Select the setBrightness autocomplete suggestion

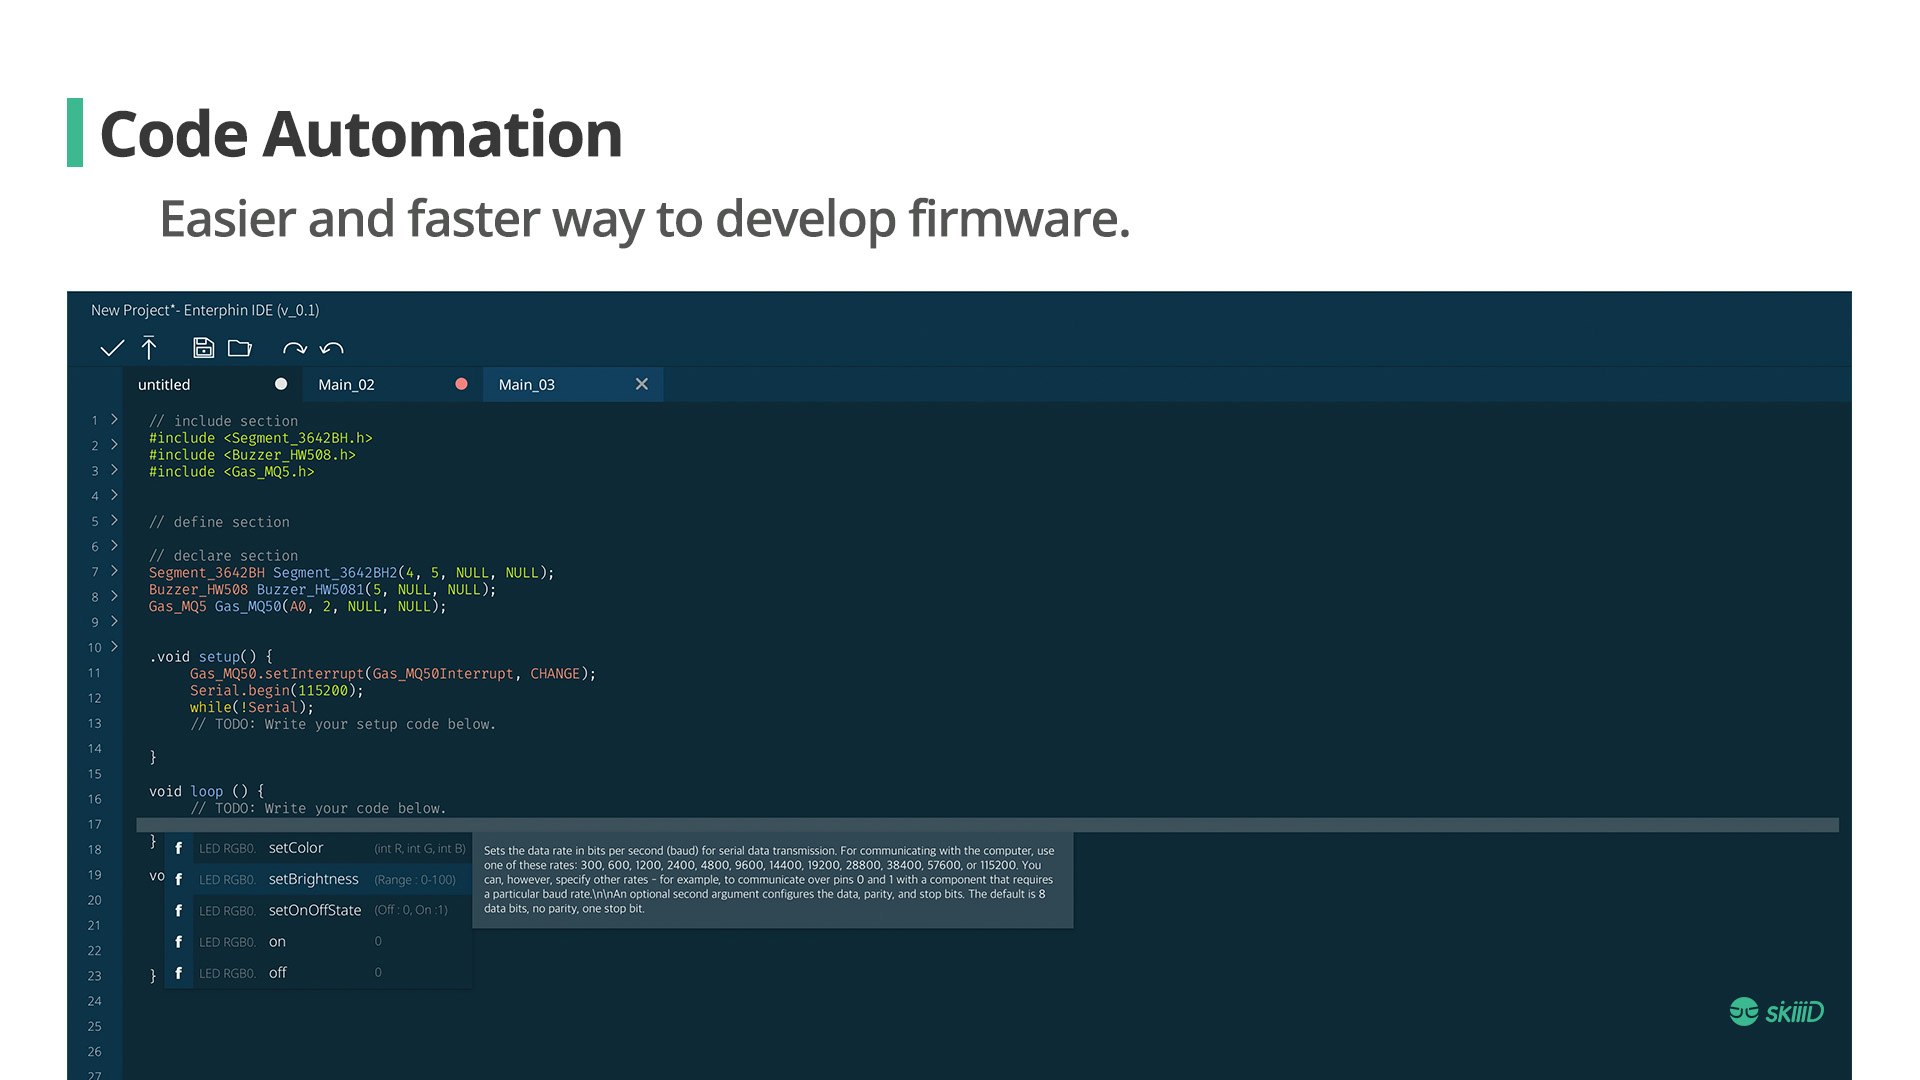pyautogui.click(x=314, y=879)
